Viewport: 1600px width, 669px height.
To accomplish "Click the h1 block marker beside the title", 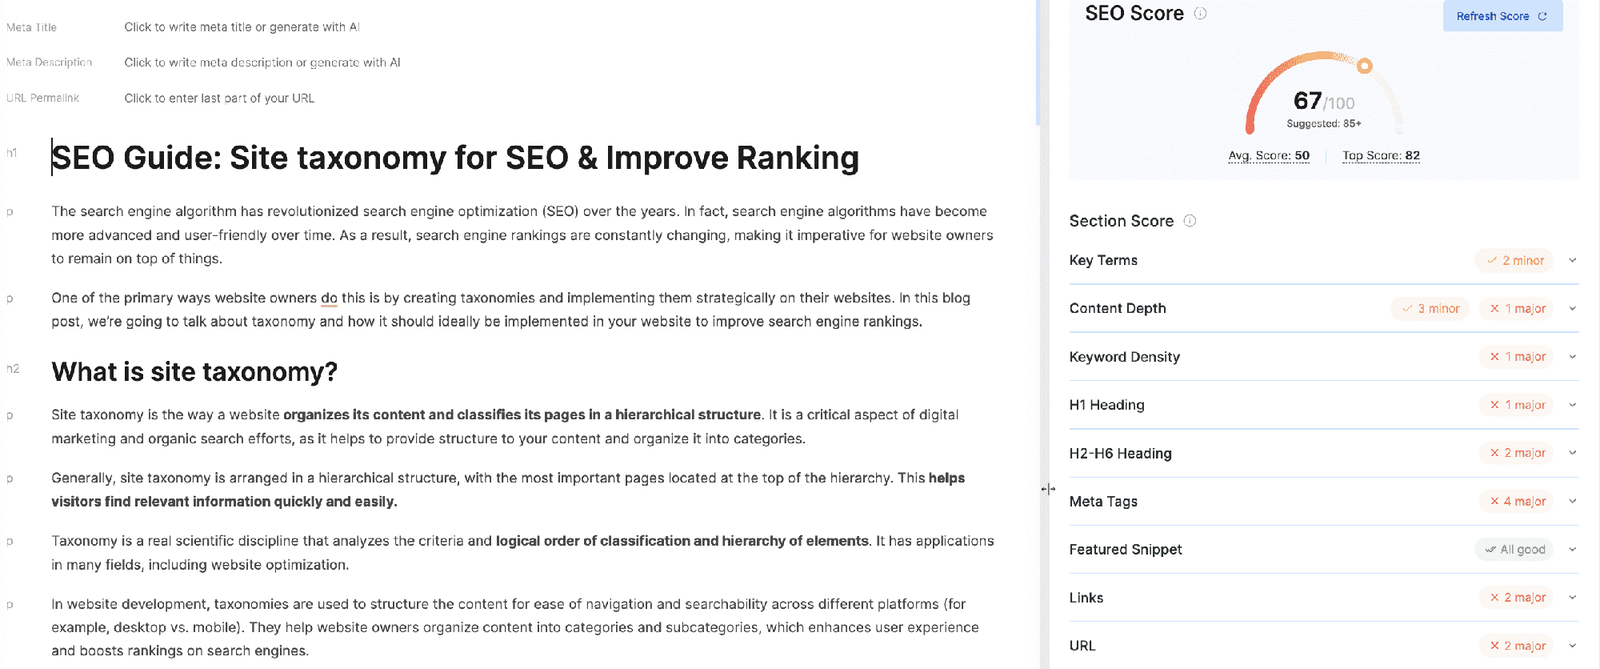I will pyautogui.click(x=12, y=153).
